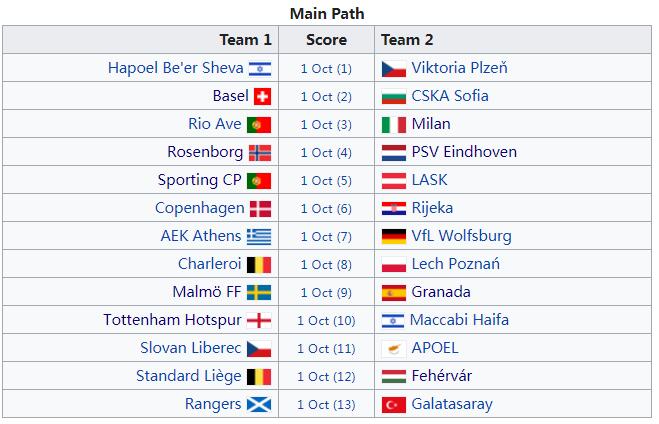
Task: Open the Slovan Liberec team page
Action: click(191, 348)
